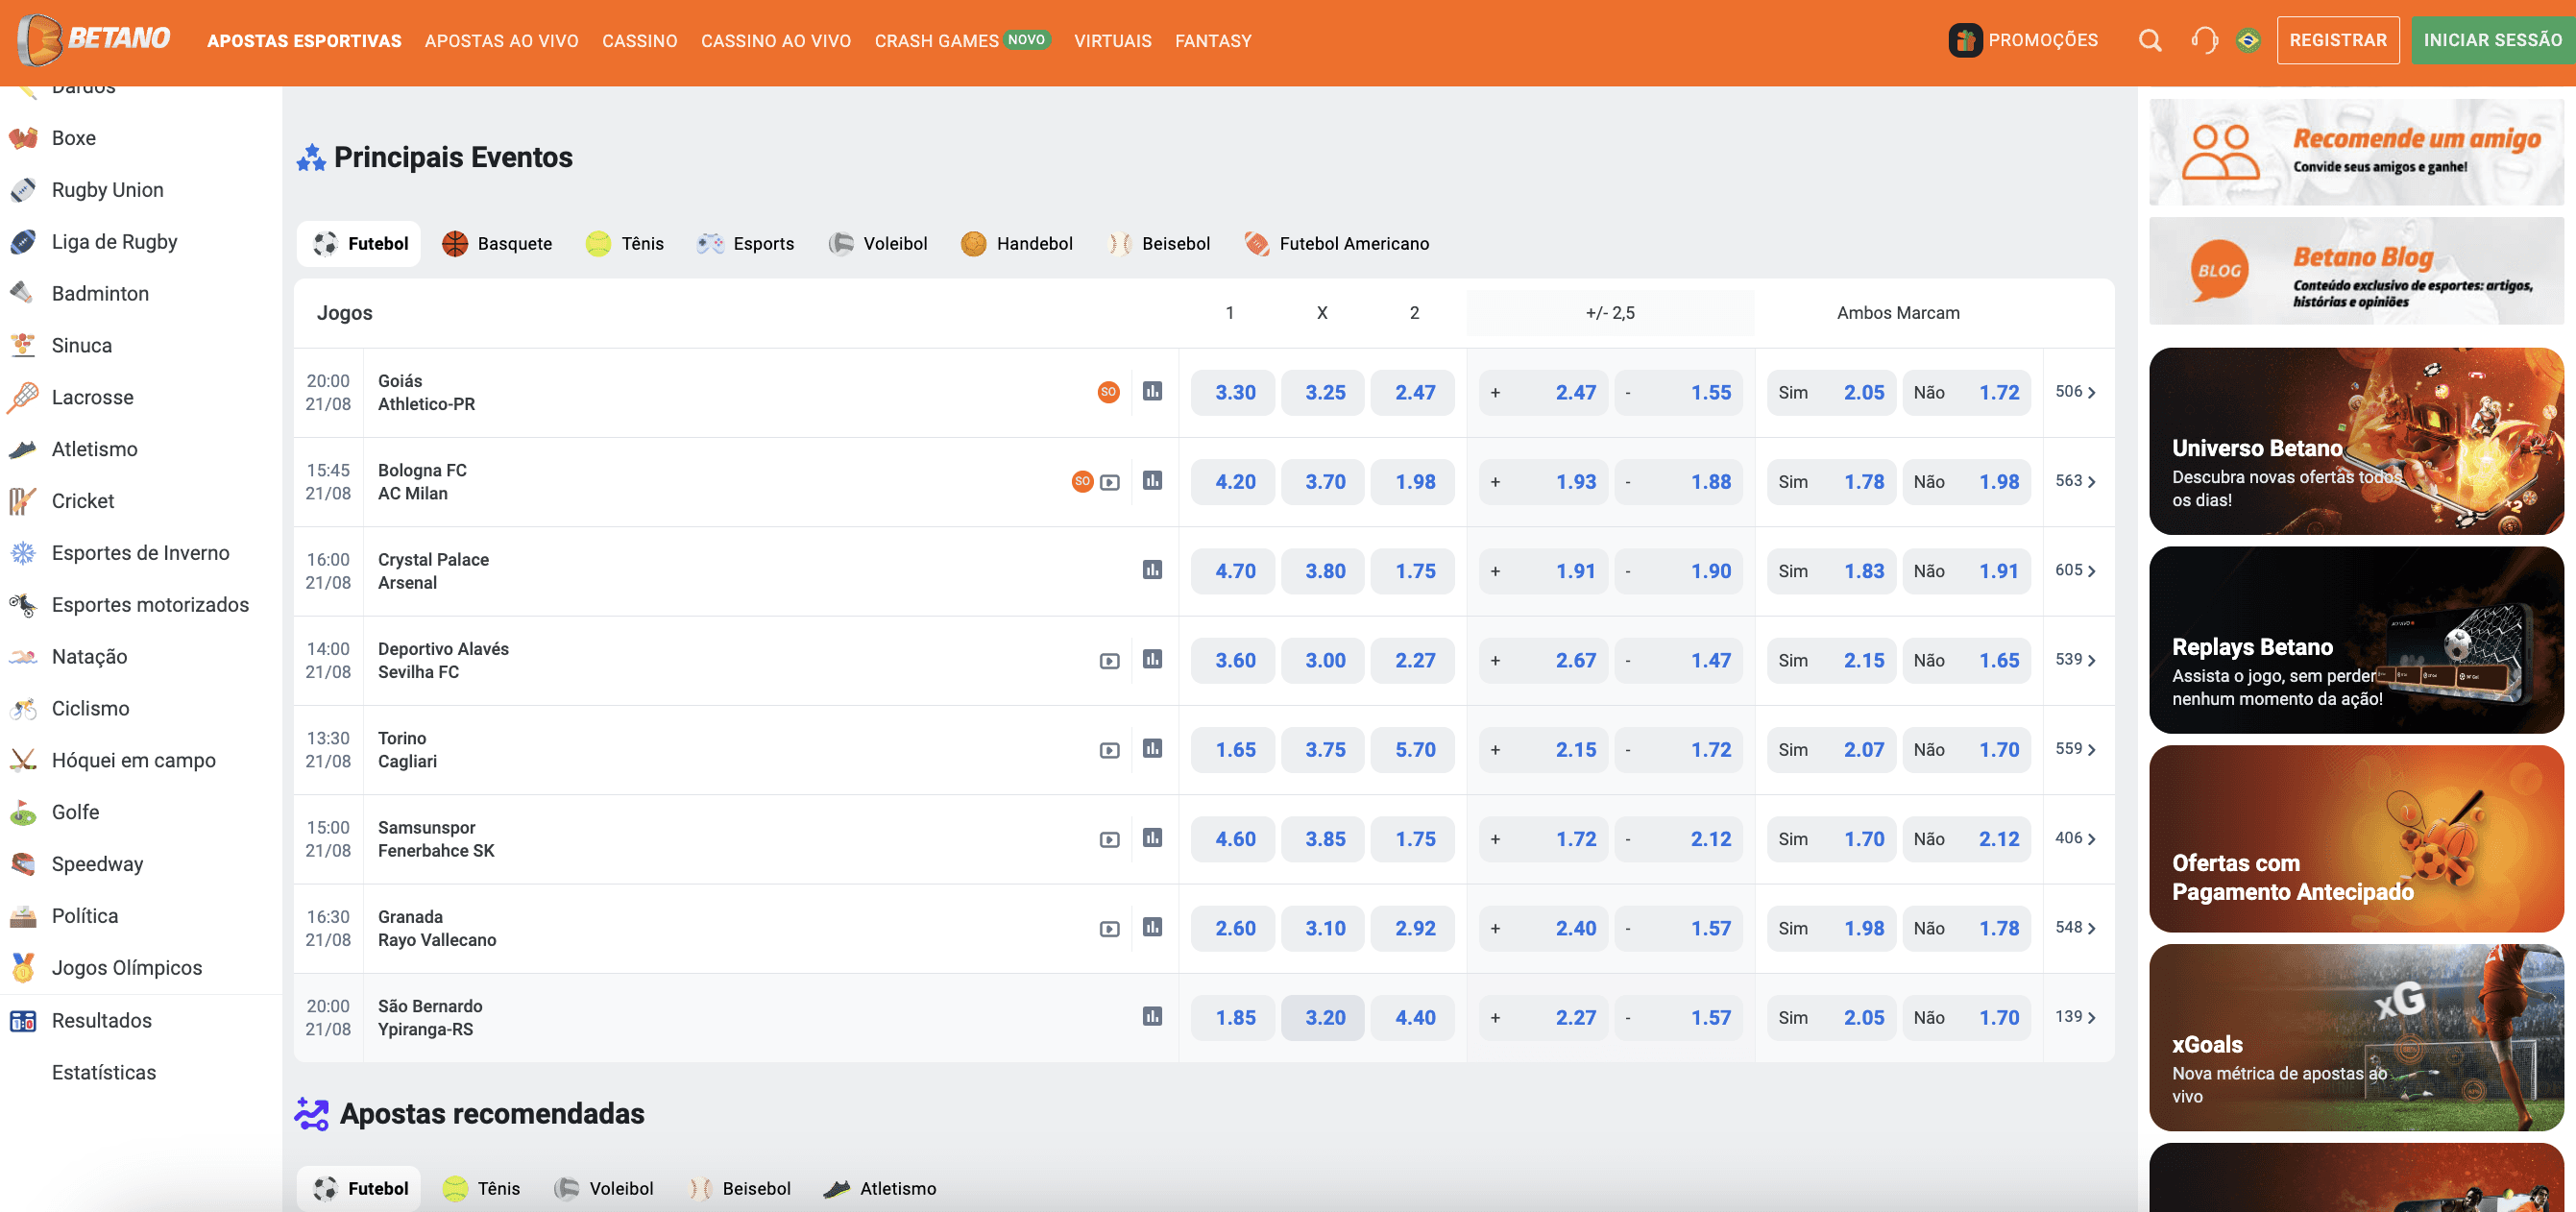
Task: Expand 559 markets for Torino match
Action: tap(2075, 748)
